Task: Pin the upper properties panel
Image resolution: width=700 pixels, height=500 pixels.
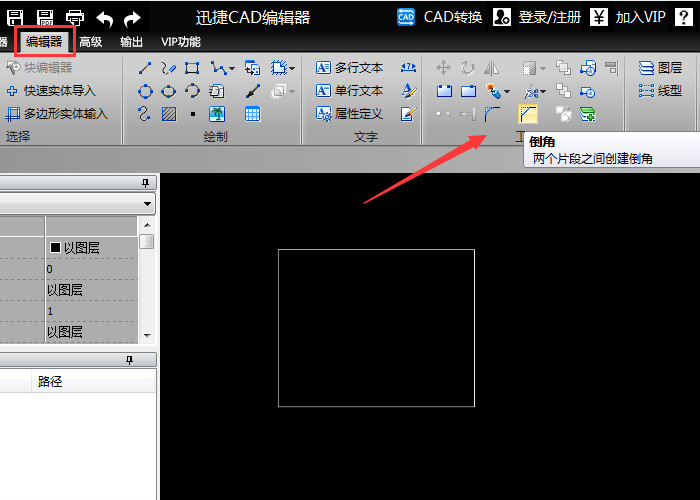Action: (145, 183)
